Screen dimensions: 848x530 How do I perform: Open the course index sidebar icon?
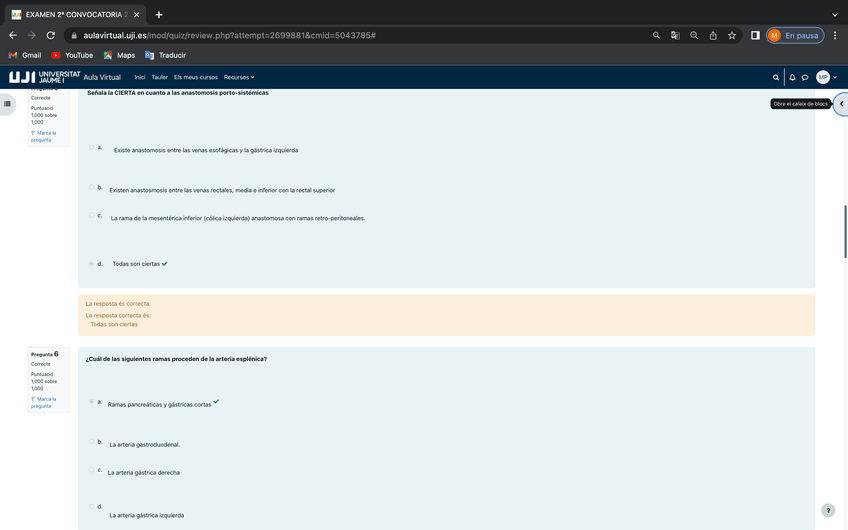8,103
